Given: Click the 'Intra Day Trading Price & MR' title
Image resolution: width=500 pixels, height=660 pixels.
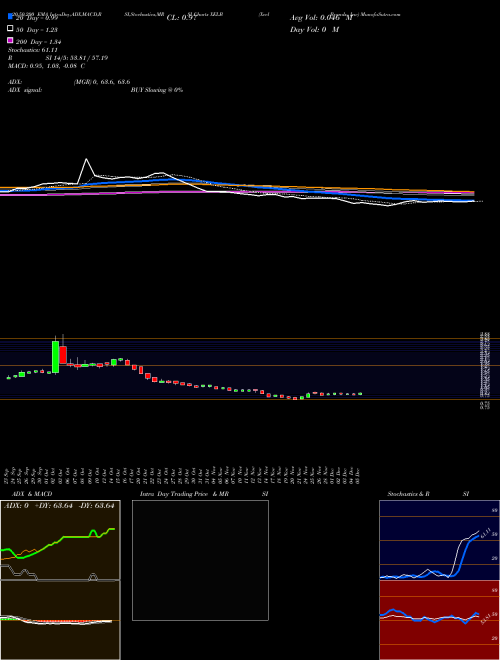Looking at the screenshot, I should [185, 494].
